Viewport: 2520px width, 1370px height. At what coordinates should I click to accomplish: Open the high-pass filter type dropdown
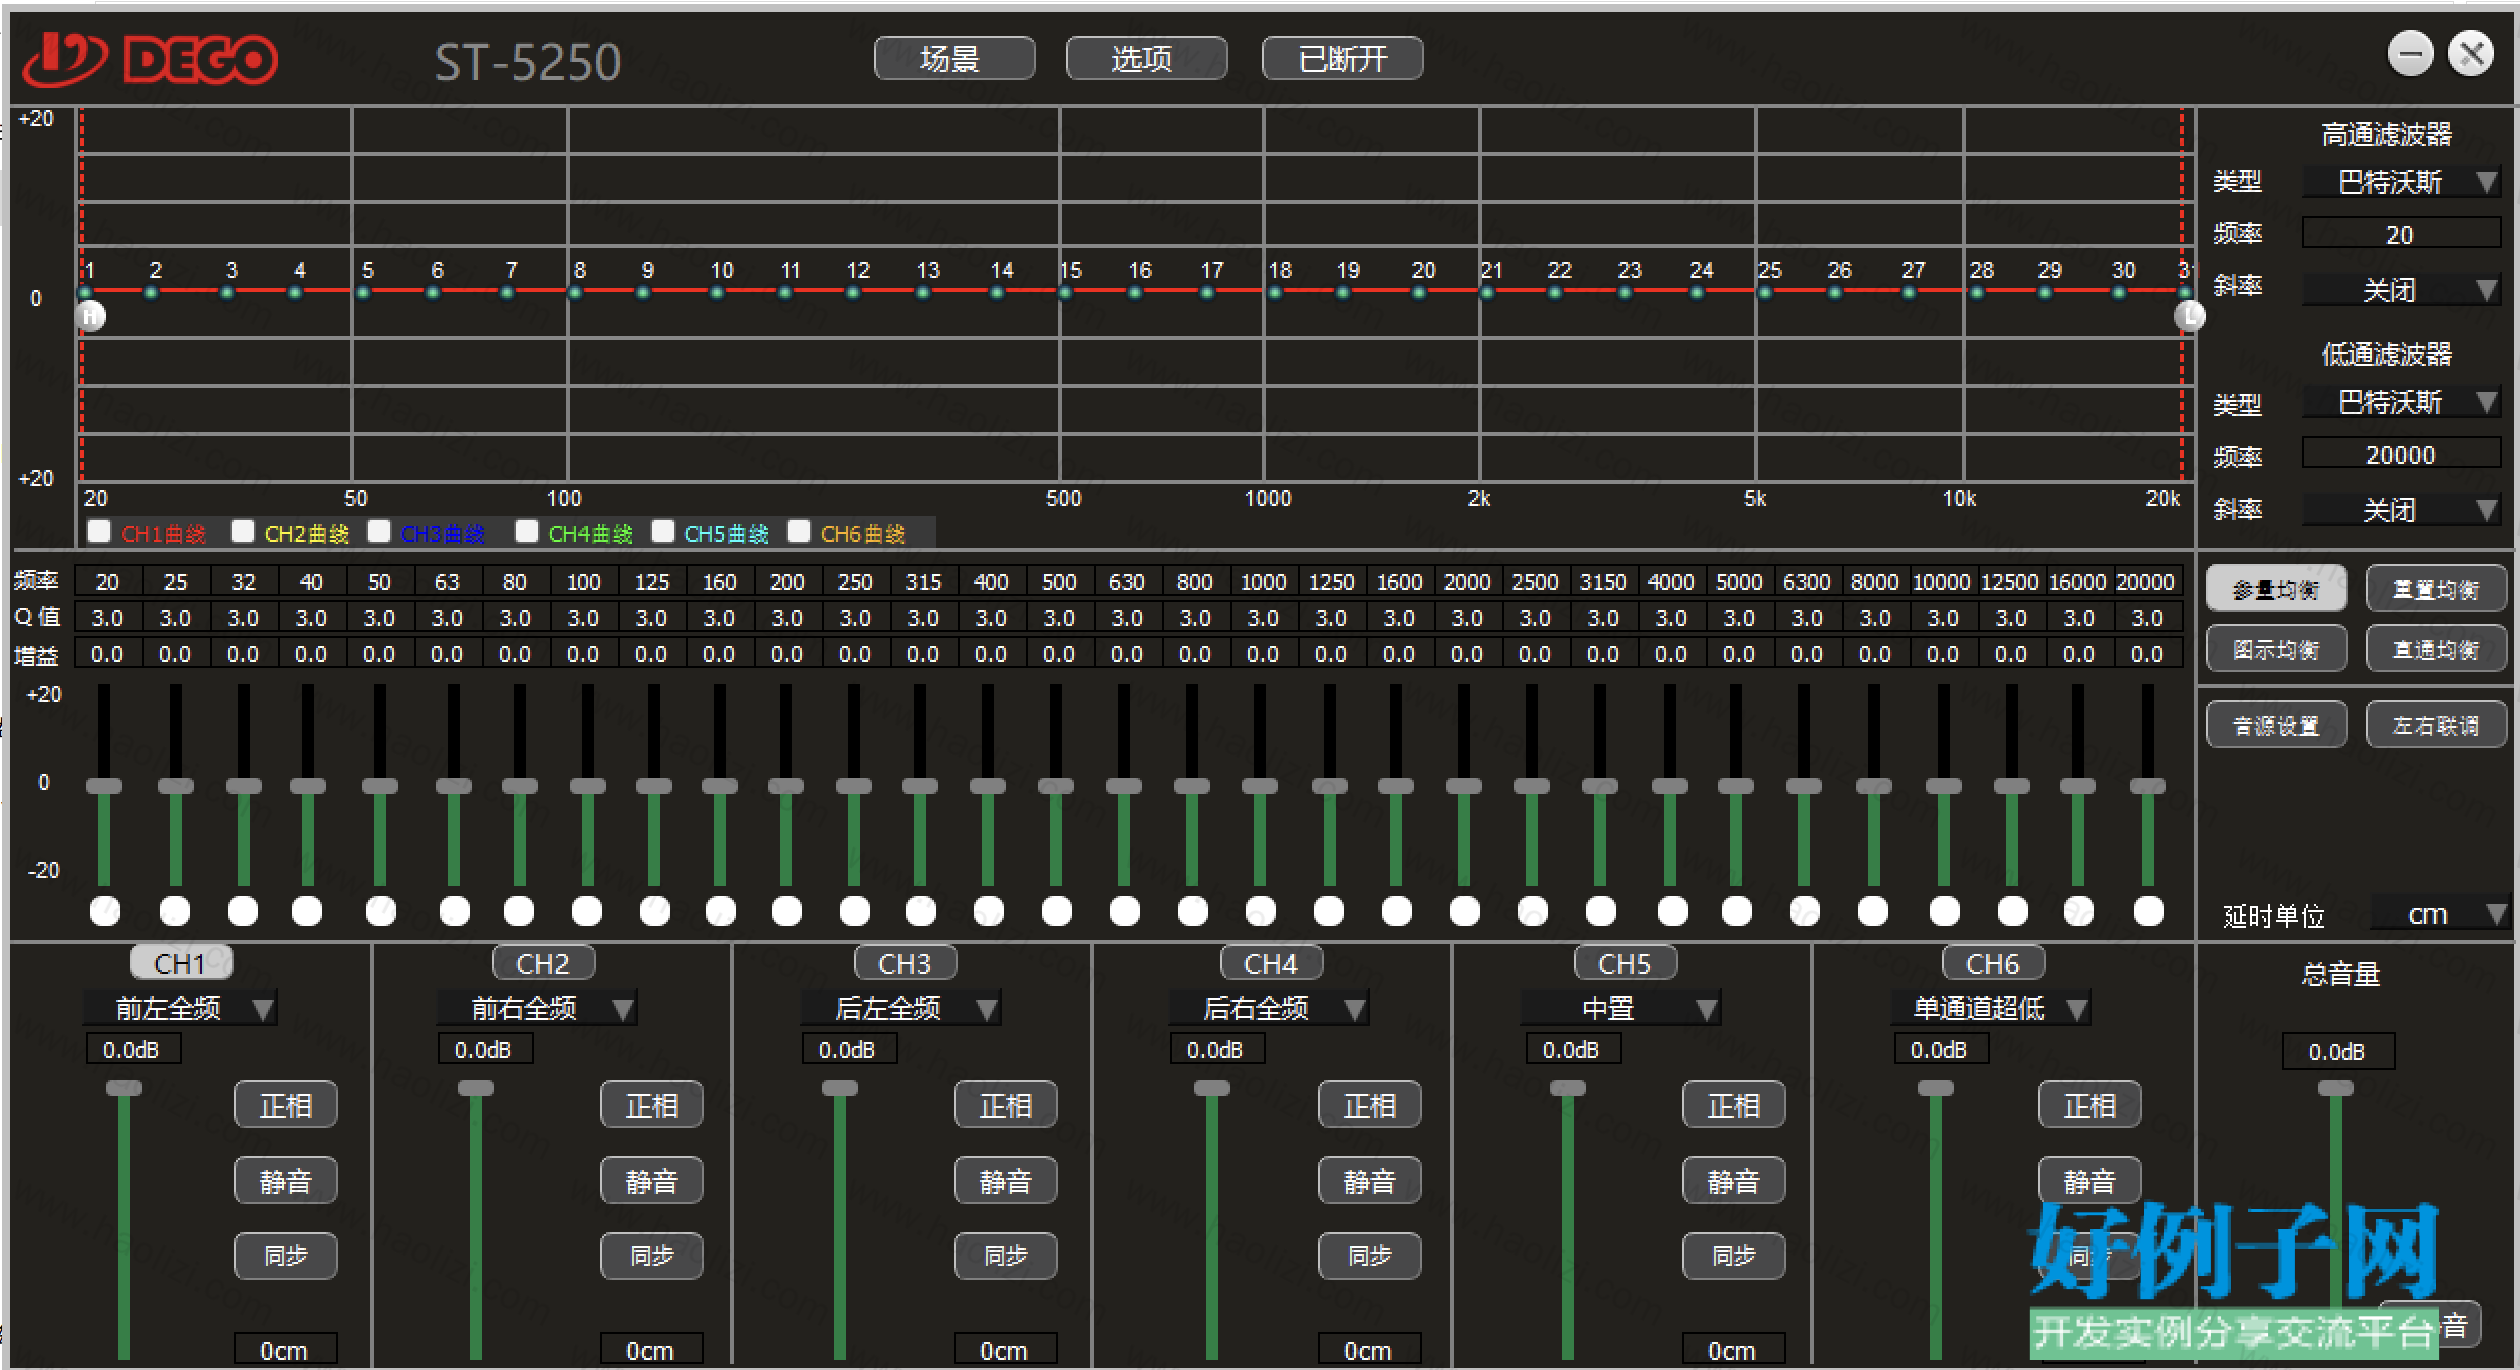pyautogui.click(x=2401, y=182)
